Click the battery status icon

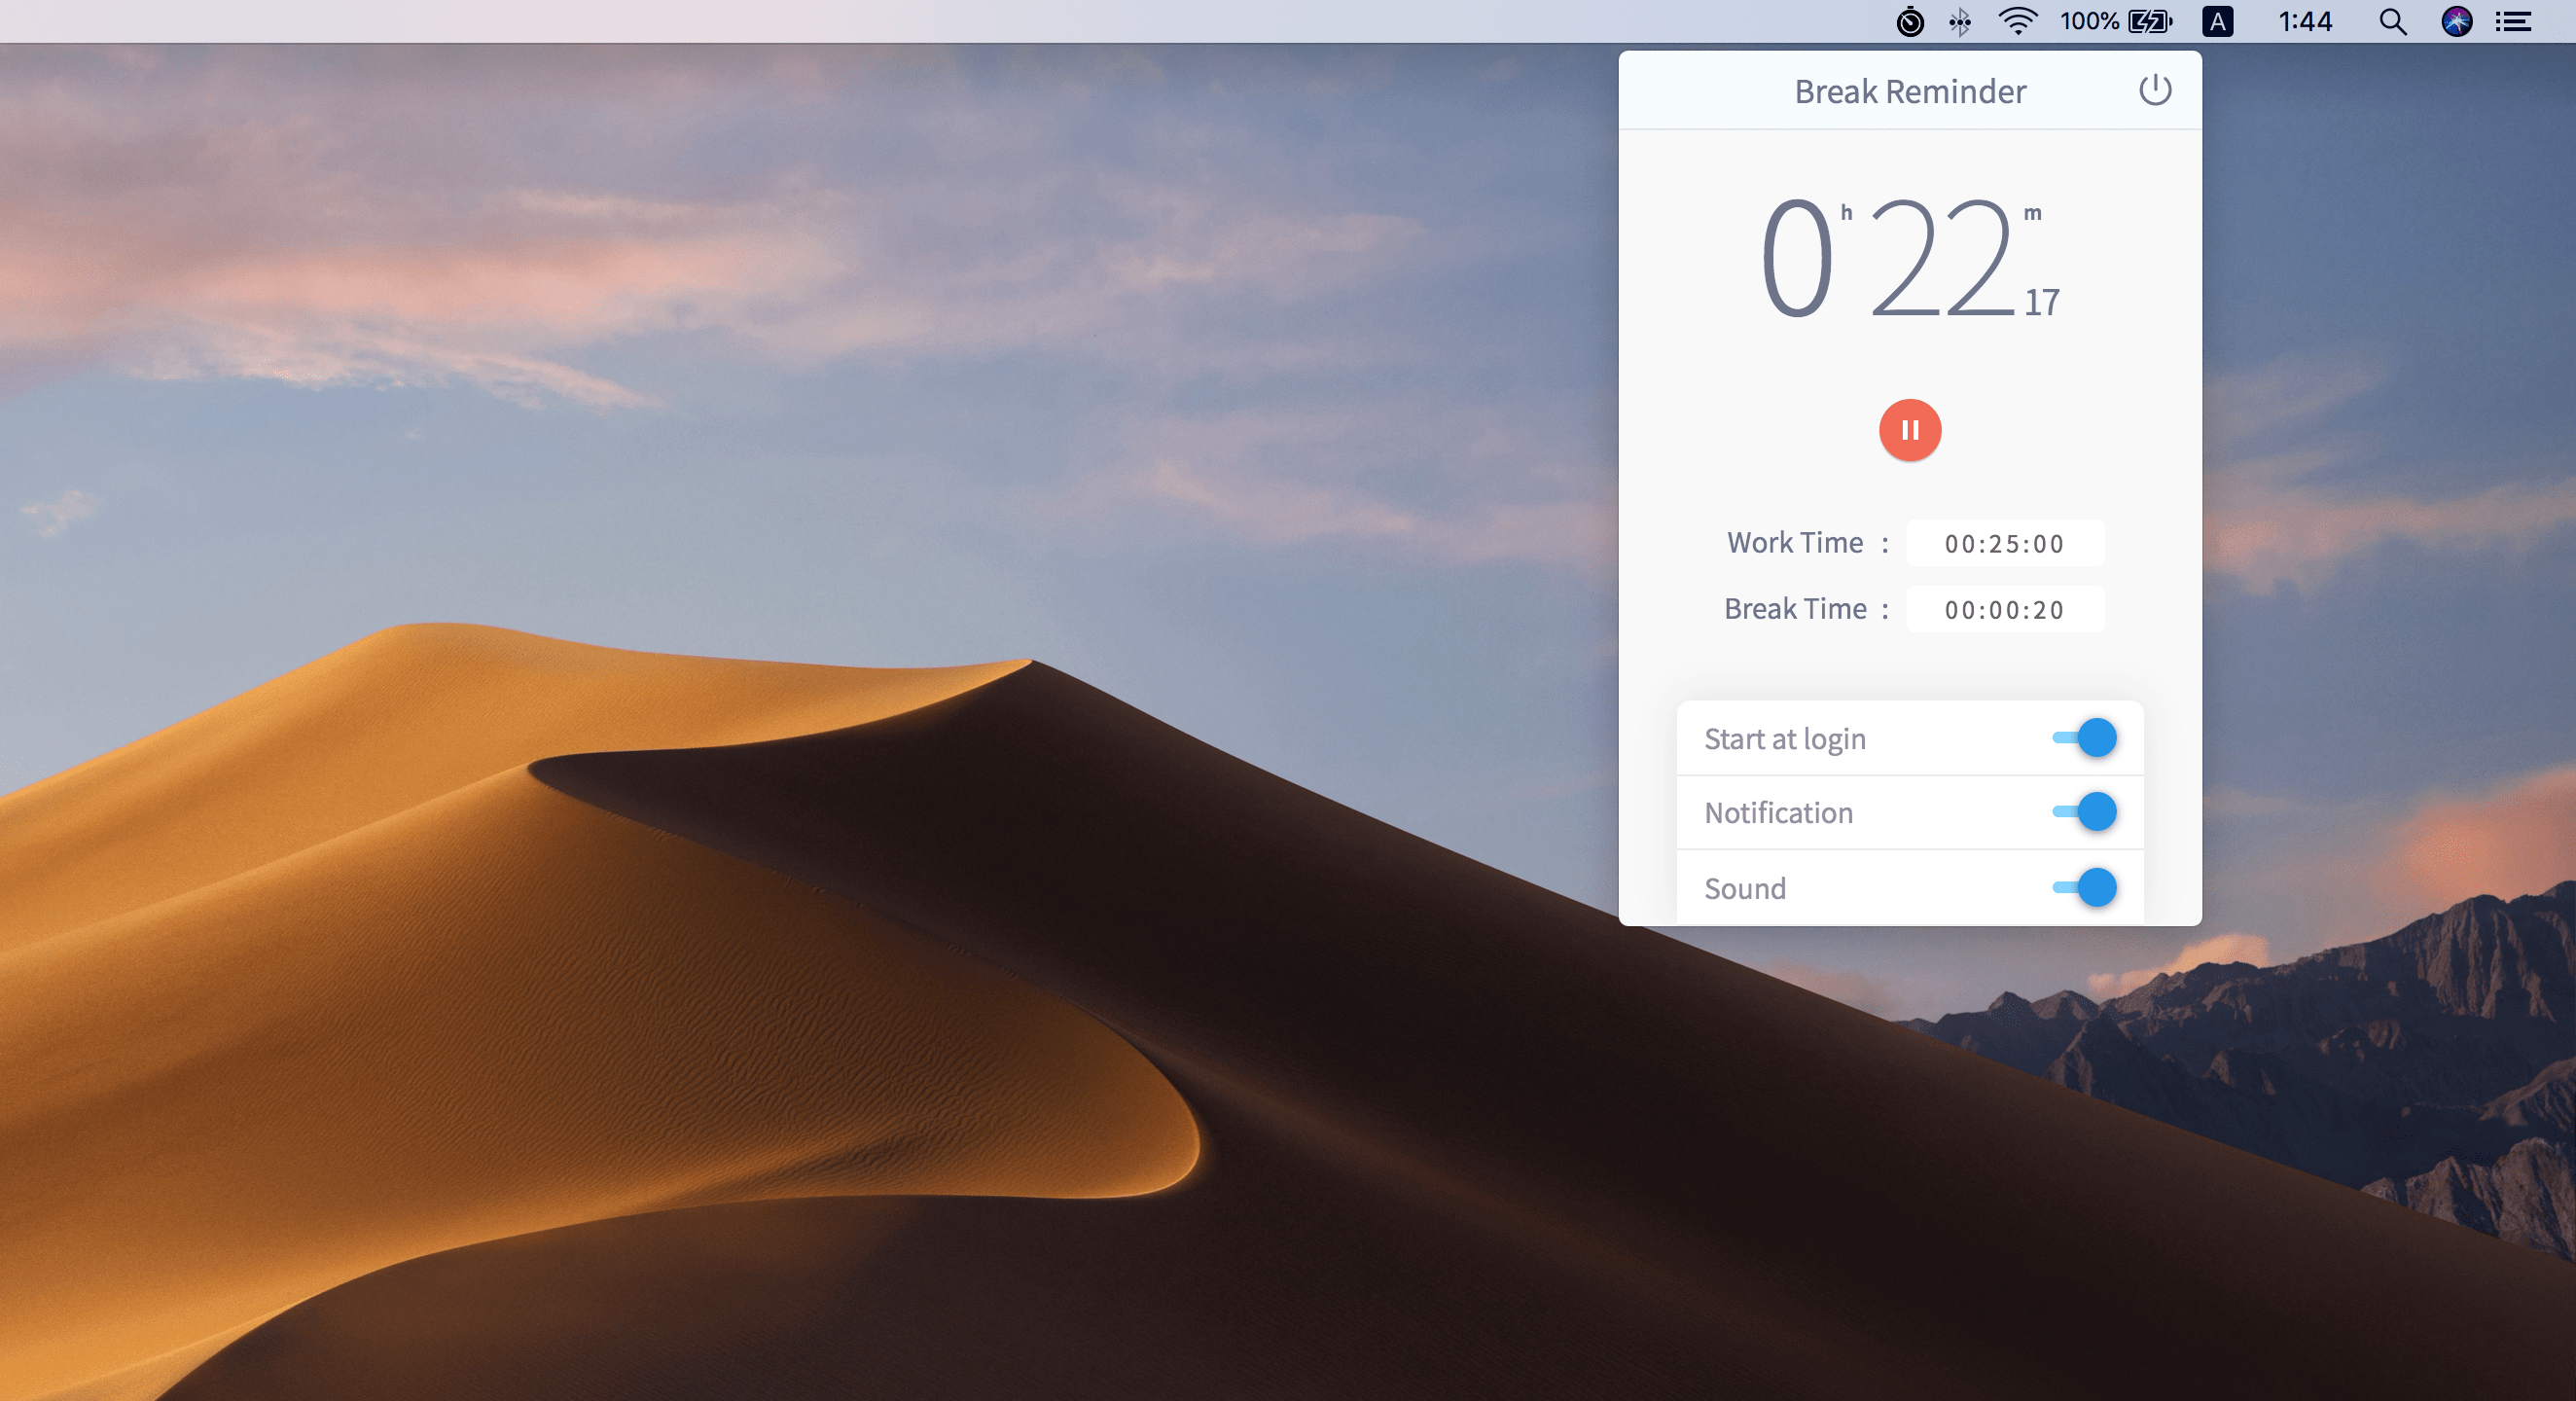pos(2149,21)
